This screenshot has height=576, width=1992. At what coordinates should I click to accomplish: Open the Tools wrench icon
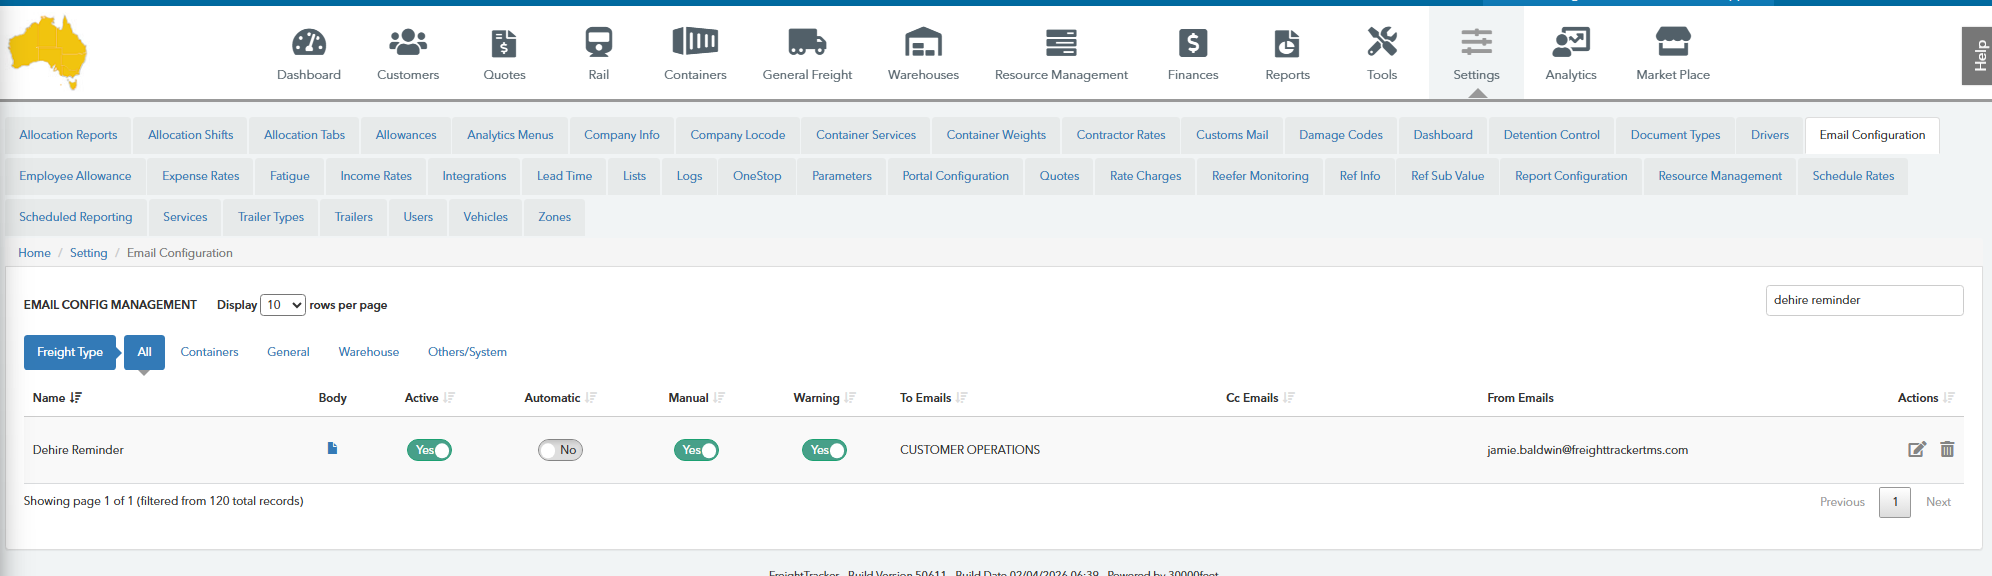(1381, 42)
